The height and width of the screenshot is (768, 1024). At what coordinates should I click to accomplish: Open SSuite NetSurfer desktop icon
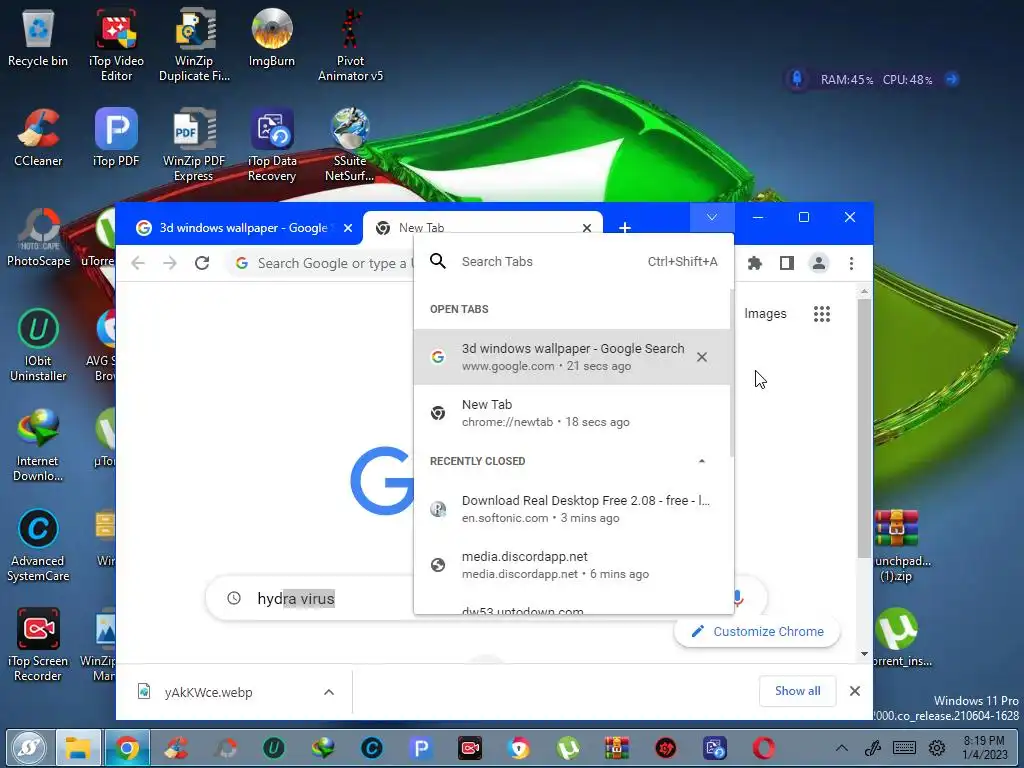(350, 145)
